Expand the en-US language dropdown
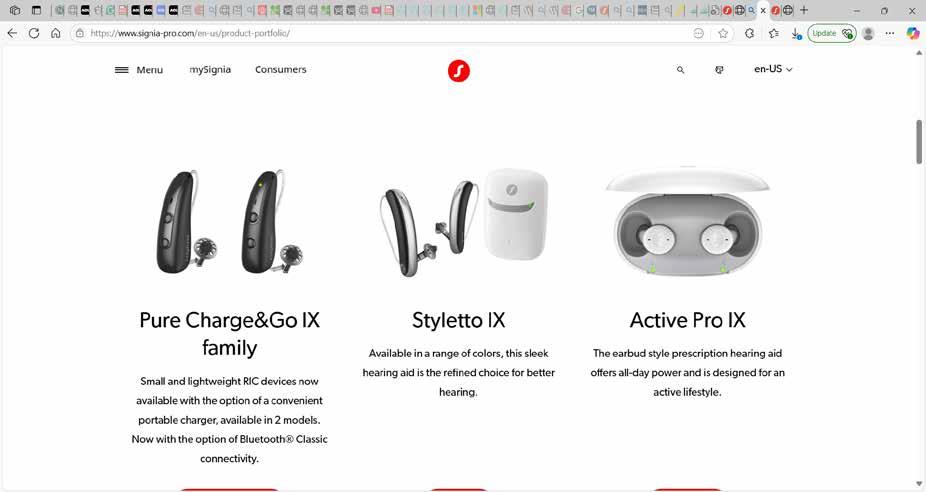926x492 pixels. point(773,69)
